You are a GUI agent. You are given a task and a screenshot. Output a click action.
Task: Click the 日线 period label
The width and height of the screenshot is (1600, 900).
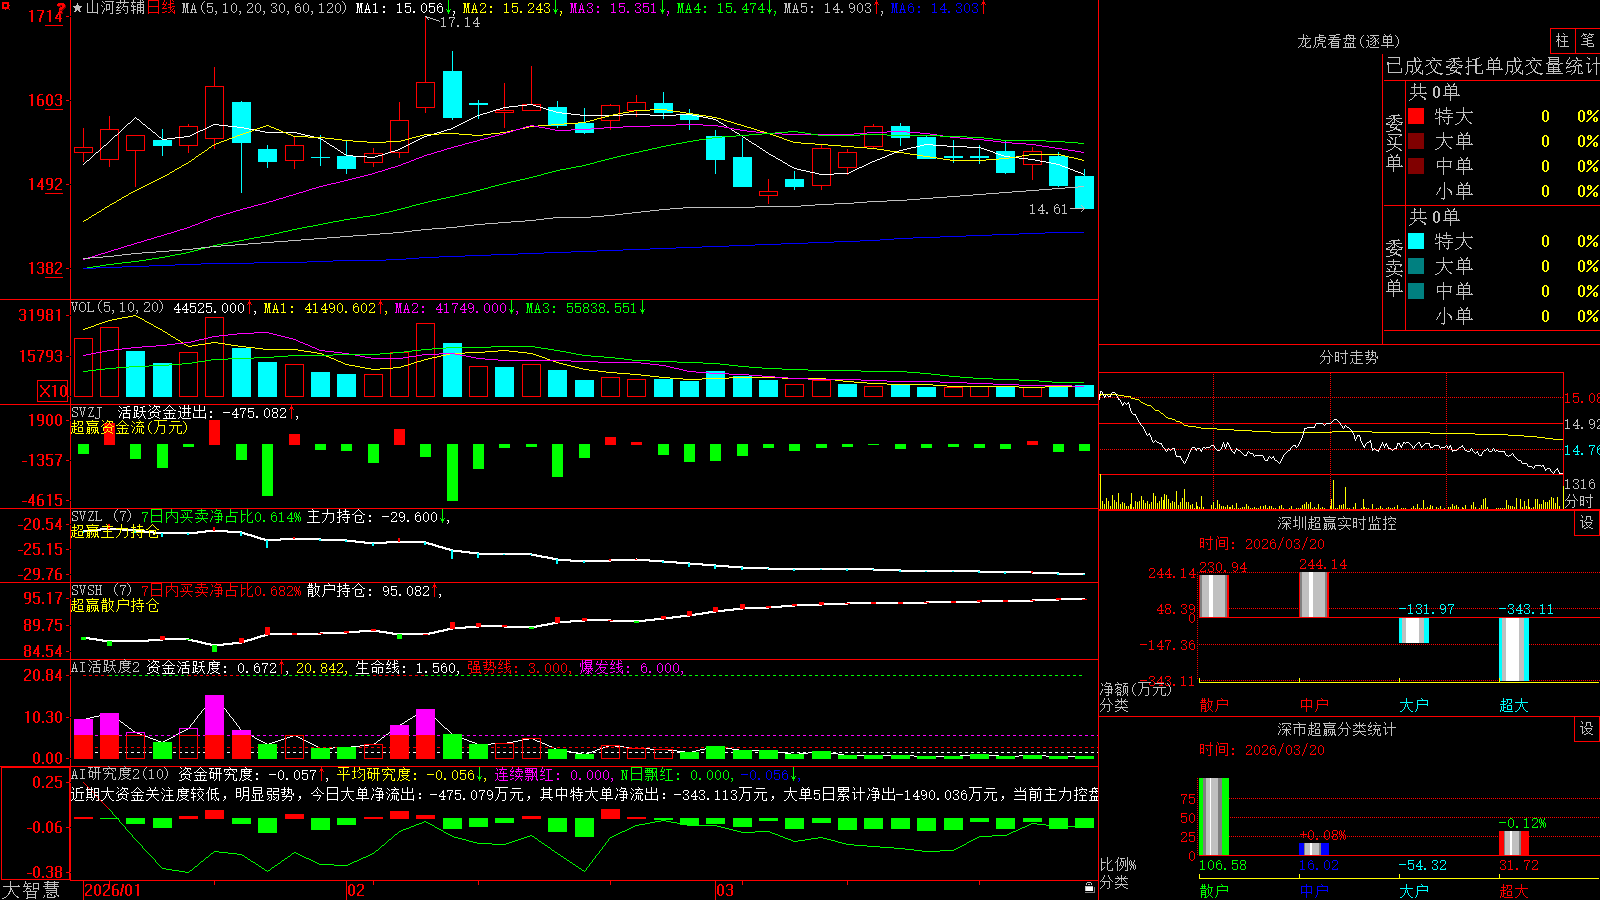coord(161,8)
